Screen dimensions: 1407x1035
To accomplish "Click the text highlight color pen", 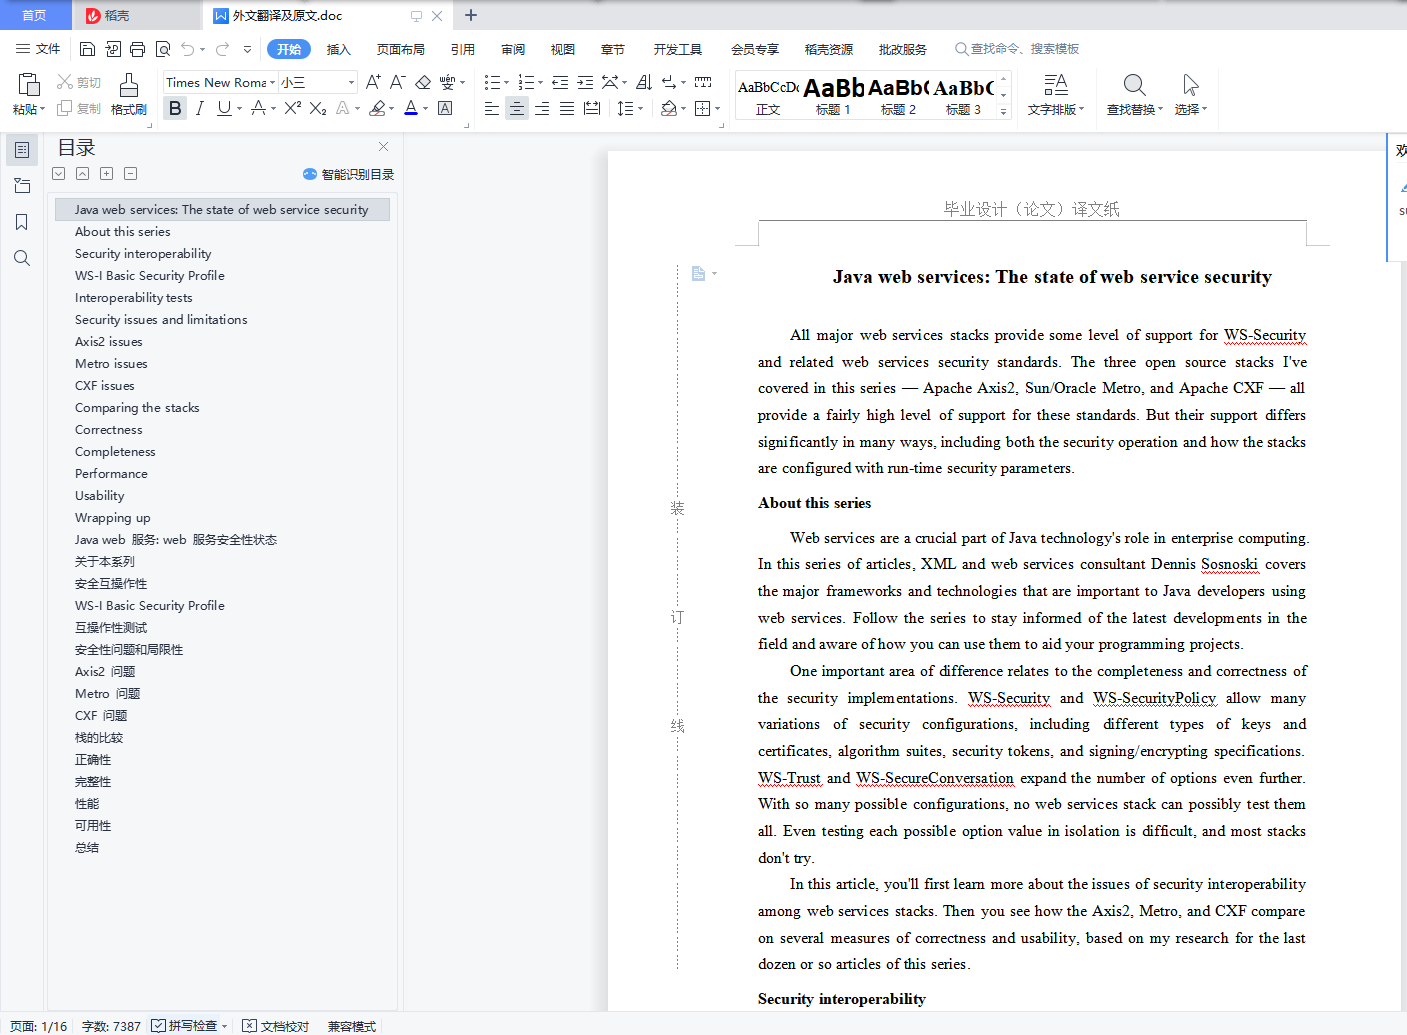I will tap(377, 108).
